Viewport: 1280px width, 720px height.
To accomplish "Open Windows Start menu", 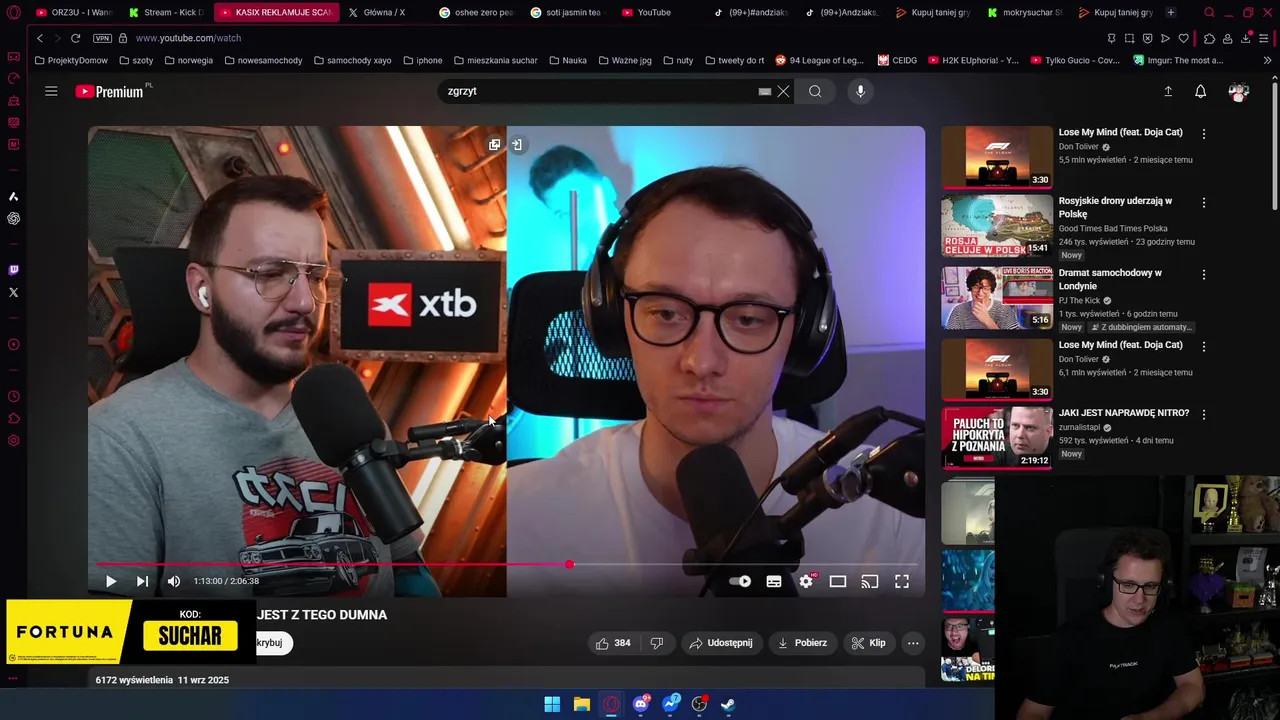I will pos(552,704).
